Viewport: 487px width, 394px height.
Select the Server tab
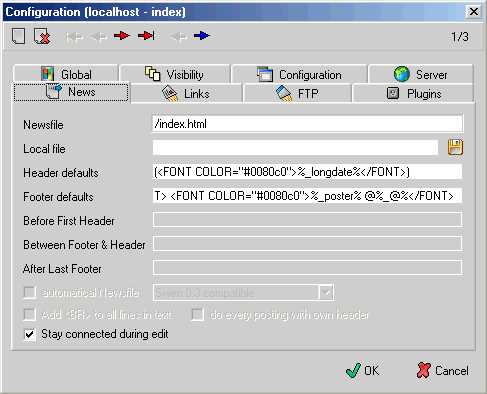coord(421,74)
